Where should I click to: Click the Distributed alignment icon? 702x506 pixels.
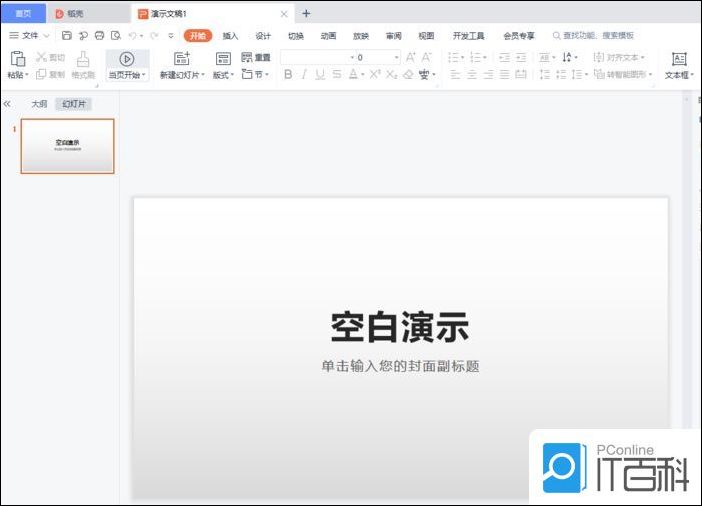(x=521, y=74)
